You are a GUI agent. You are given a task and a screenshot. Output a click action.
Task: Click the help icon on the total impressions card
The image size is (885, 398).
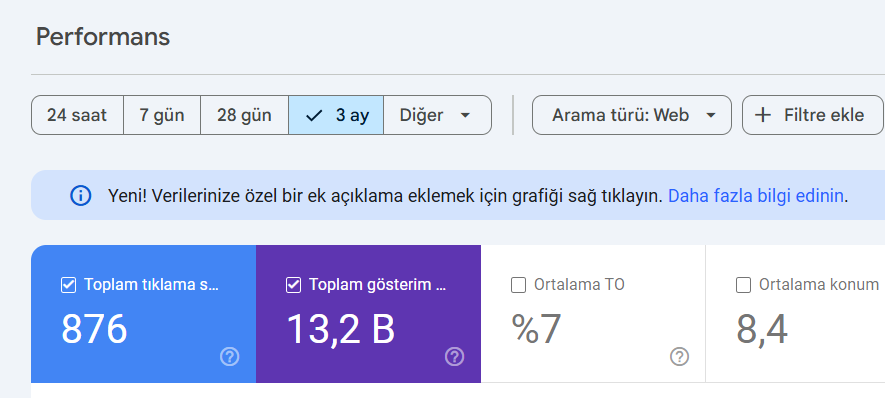[x=454, y=357]
